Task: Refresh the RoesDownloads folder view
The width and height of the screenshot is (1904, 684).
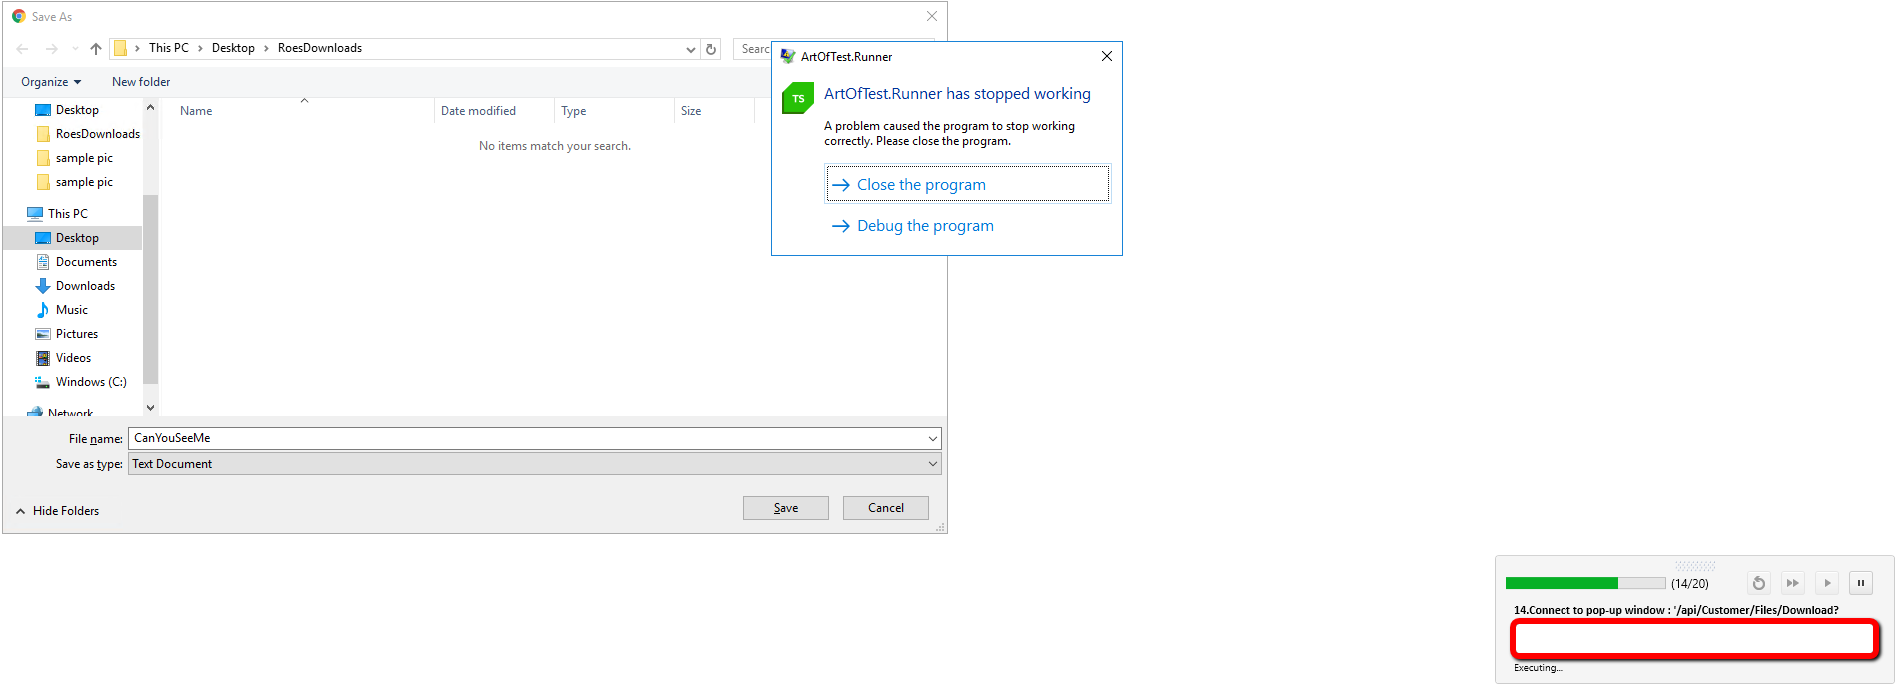Action: [x=711, y=49]
